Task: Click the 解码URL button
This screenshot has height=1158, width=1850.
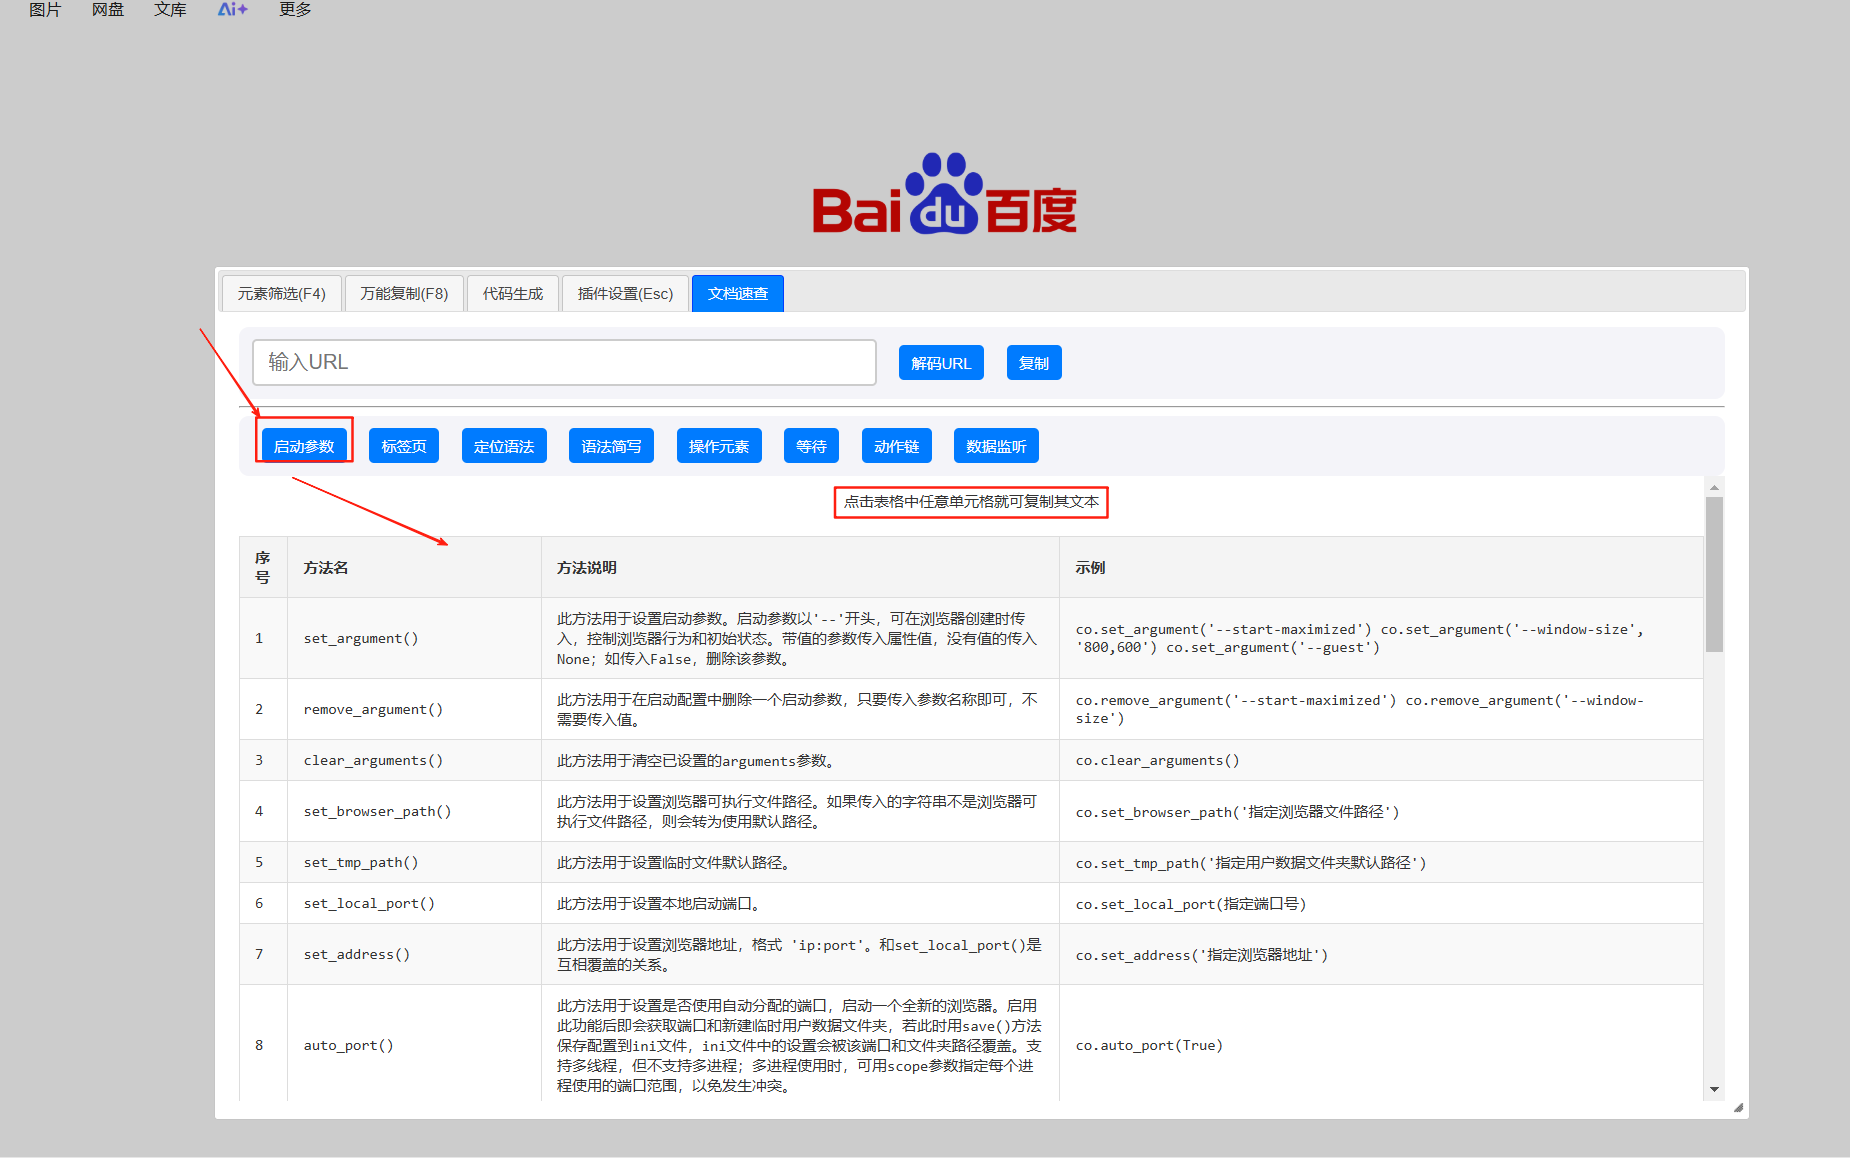Action: [x=941, y=363]
